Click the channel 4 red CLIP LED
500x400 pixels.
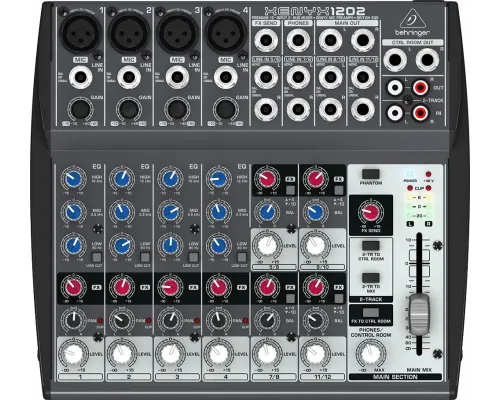[245, 321]
